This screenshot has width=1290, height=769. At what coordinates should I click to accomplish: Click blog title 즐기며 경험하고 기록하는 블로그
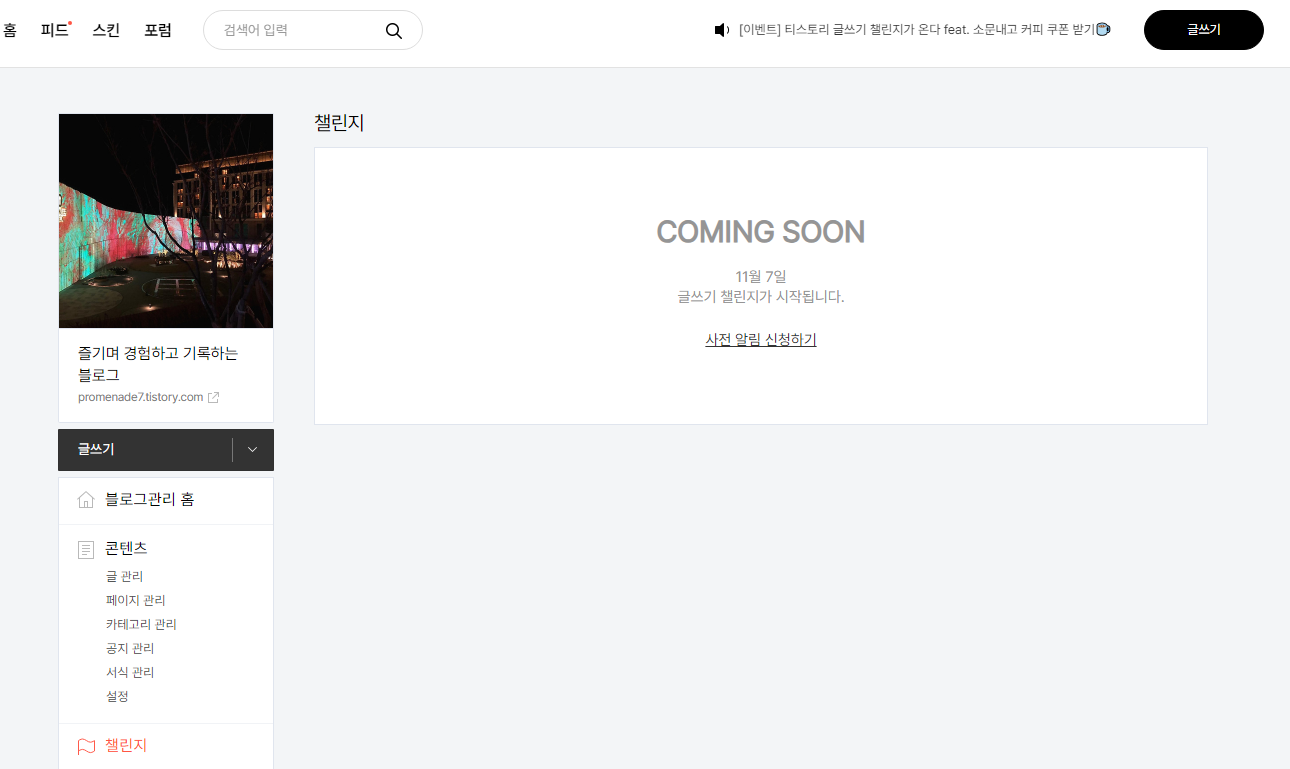[x=158, y=364]
